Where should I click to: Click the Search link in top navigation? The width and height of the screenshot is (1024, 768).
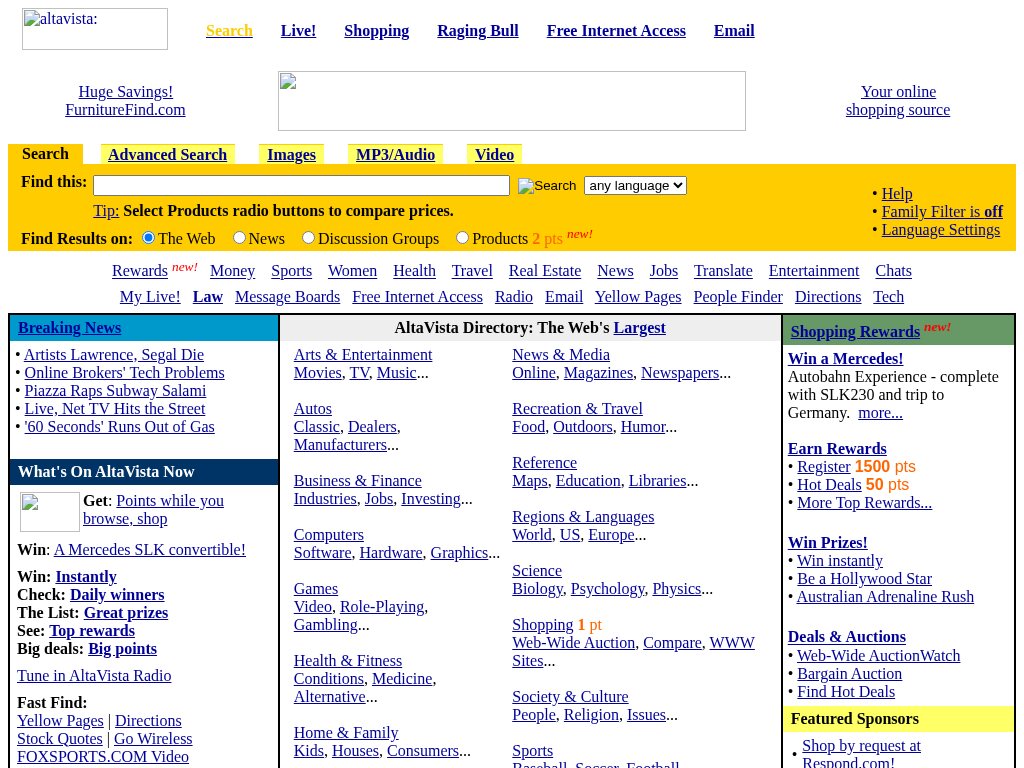coord(229,31)
